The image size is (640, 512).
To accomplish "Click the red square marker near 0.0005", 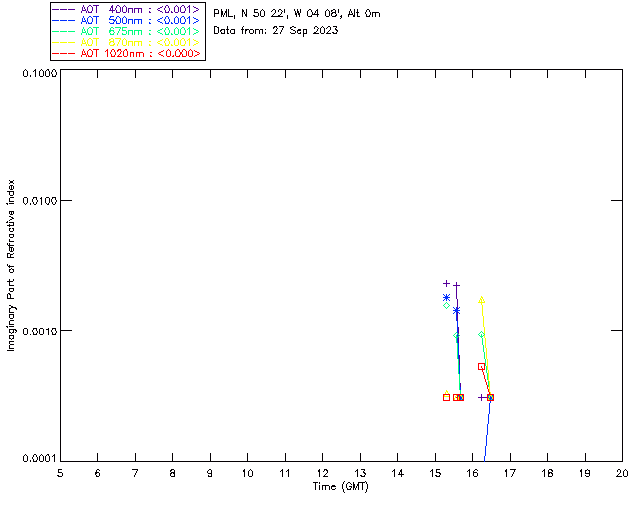I will point(482,367).
